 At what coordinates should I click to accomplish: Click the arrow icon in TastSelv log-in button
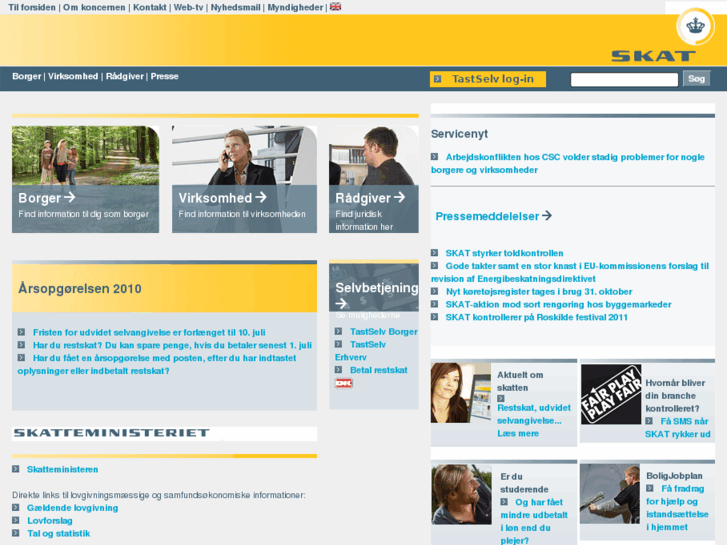[x=437, y=79]
